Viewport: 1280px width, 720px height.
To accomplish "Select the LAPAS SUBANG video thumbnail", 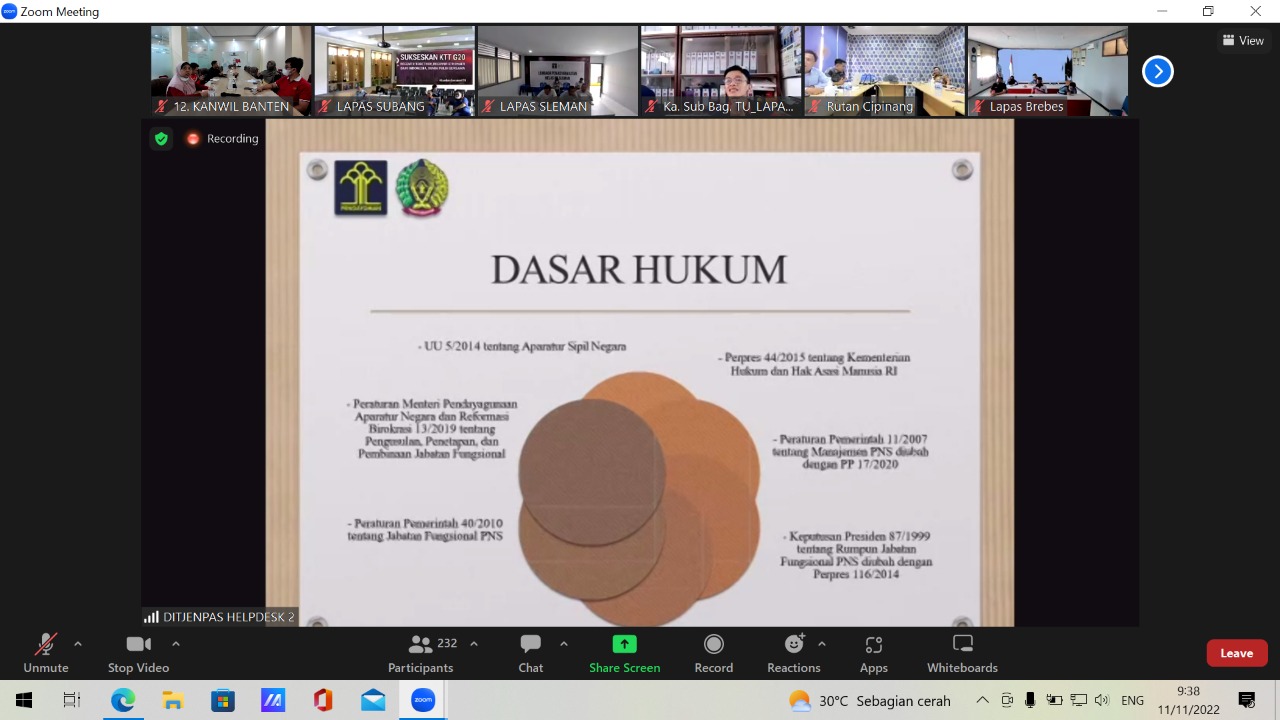I will (x=394, y=71).
